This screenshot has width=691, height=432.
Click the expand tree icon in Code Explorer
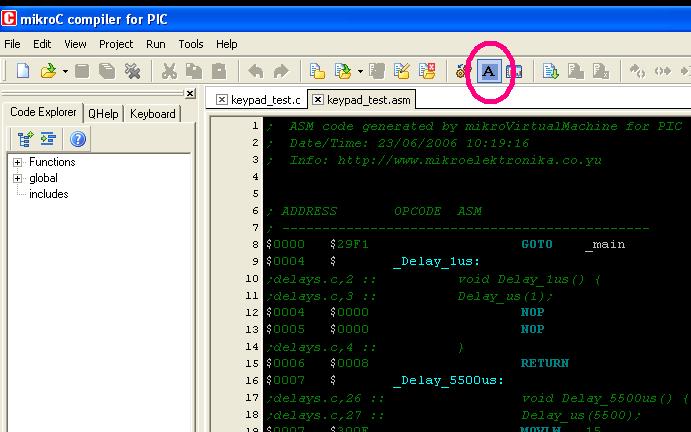coord(26,139)
